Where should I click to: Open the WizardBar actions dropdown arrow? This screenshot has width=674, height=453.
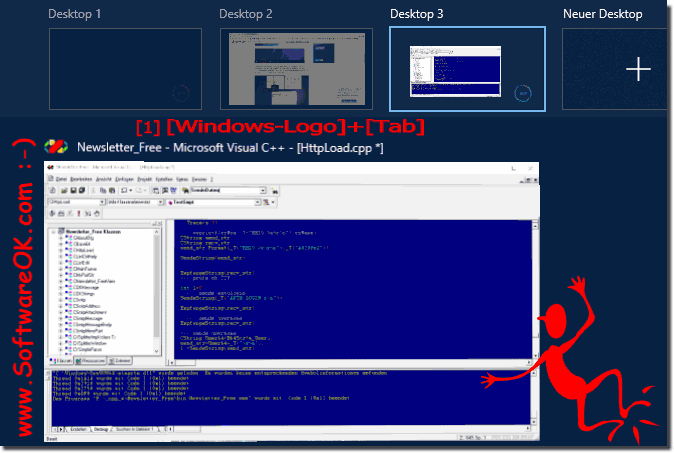pos(273,202)
